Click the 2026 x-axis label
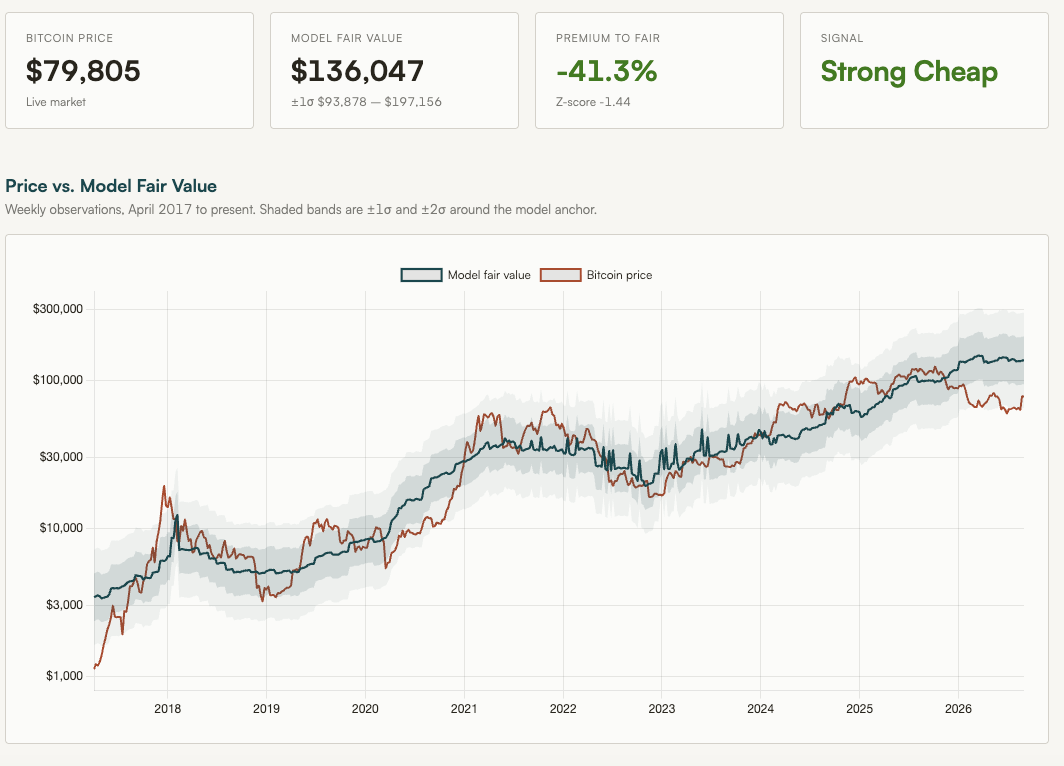 (958, 709)
